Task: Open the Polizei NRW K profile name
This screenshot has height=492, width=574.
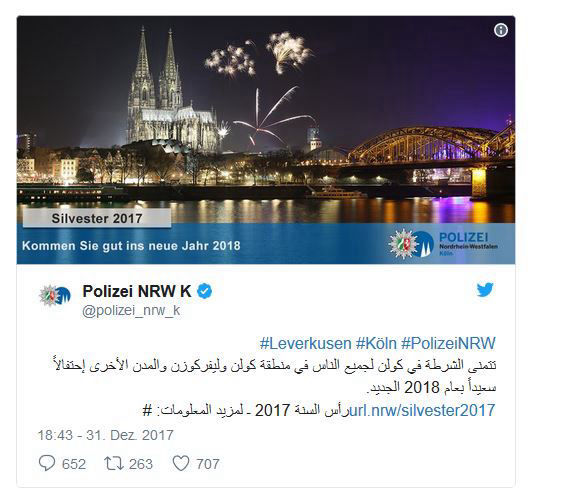Action: tap(137, 291)
